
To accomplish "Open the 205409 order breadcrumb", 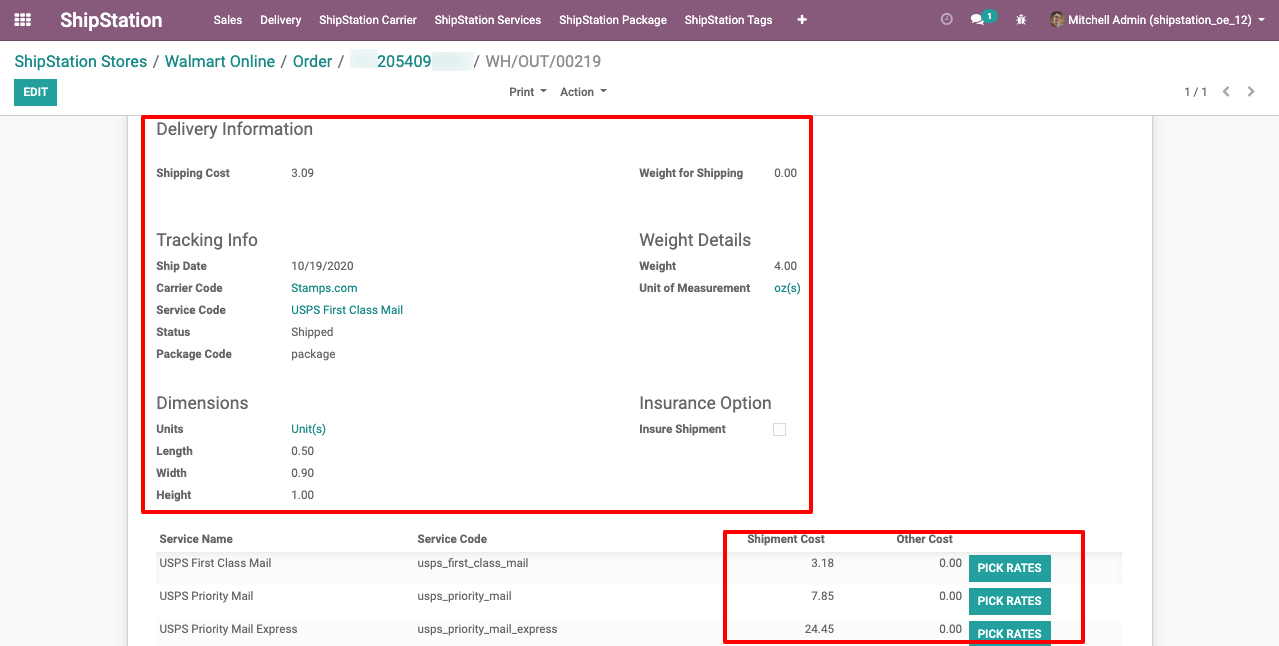I will [x=410, y=61].
